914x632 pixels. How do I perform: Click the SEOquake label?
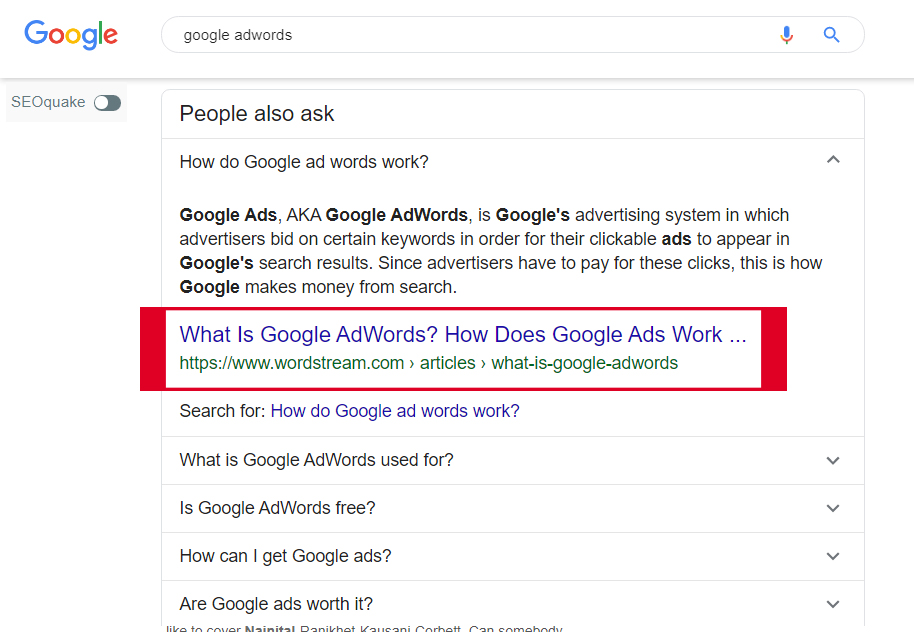click(x=48, y=102)
